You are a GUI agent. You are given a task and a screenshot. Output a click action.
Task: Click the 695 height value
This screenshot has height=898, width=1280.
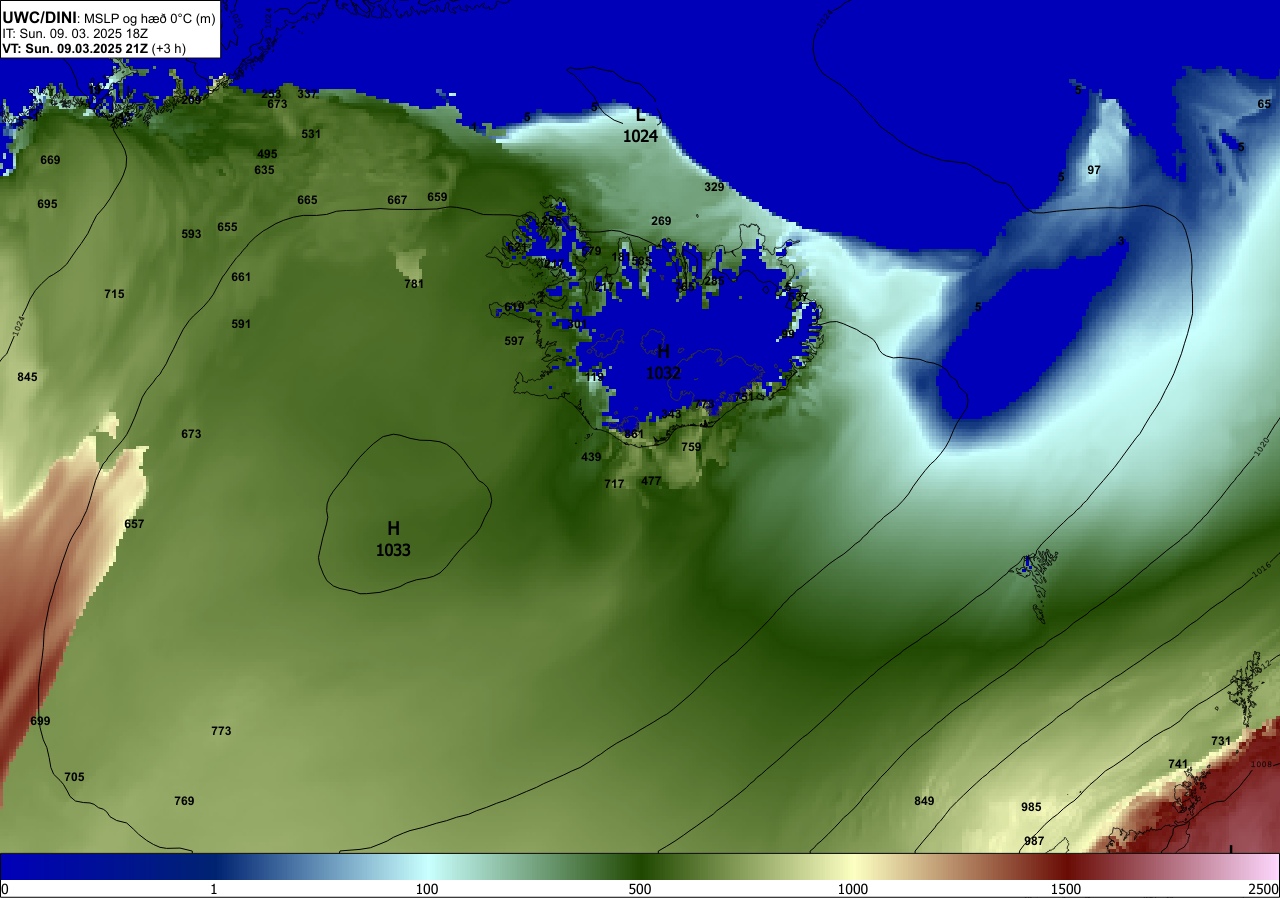(x=47, y=204)
